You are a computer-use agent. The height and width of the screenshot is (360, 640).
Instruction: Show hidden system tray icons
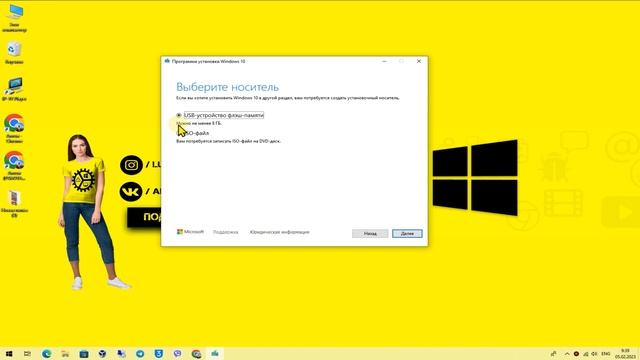click(567, 354)
